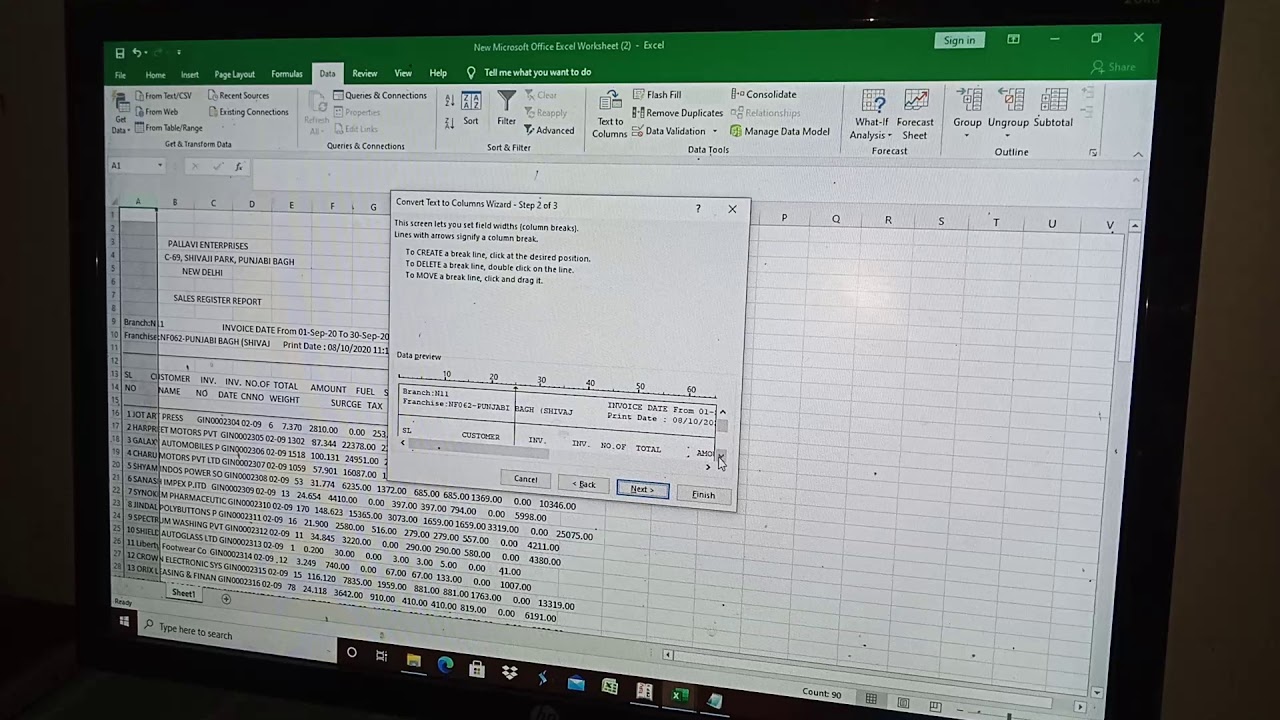Screen dimensions: 1280x720
Task: Expand the Name Box dropdown
Action: pyautogui.click(x=160, y=165)
